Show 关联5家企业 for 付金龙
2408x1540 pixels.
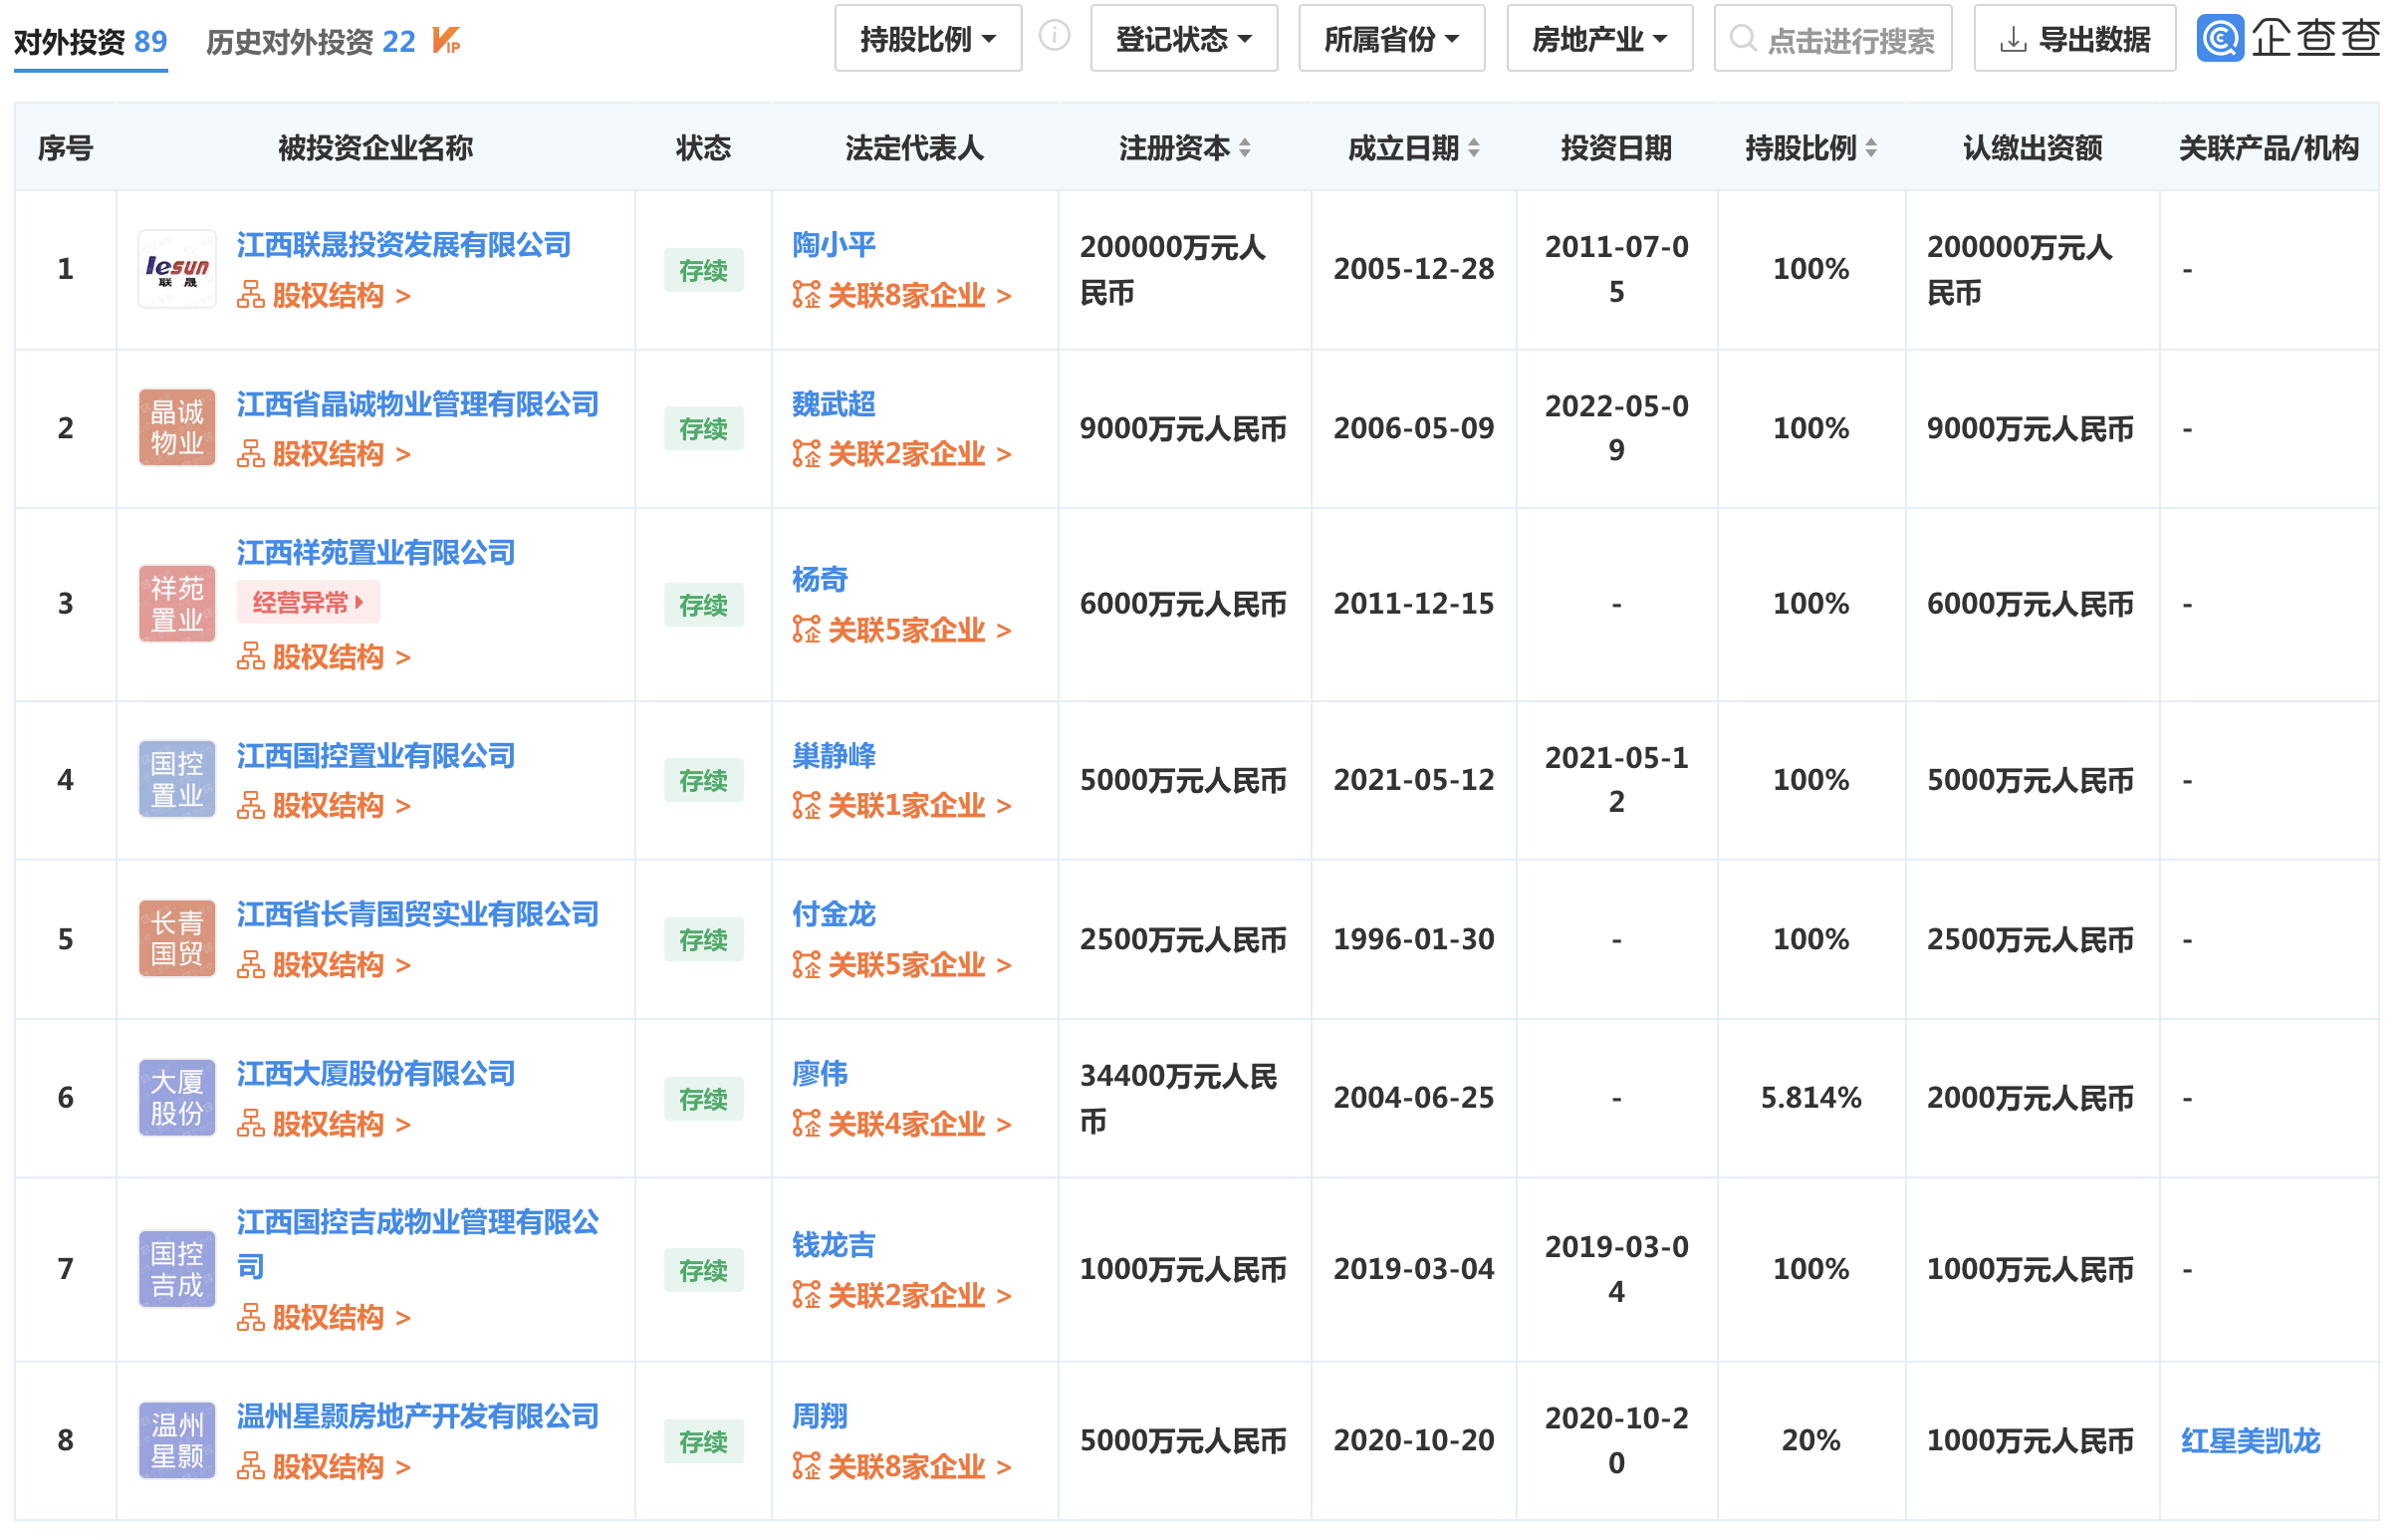click(902, 965)
